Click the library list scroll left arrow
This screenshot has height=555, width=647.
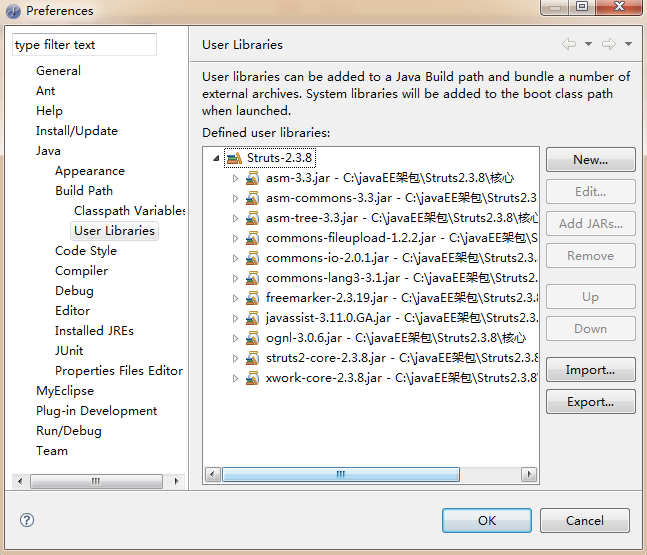click(213, 475)
